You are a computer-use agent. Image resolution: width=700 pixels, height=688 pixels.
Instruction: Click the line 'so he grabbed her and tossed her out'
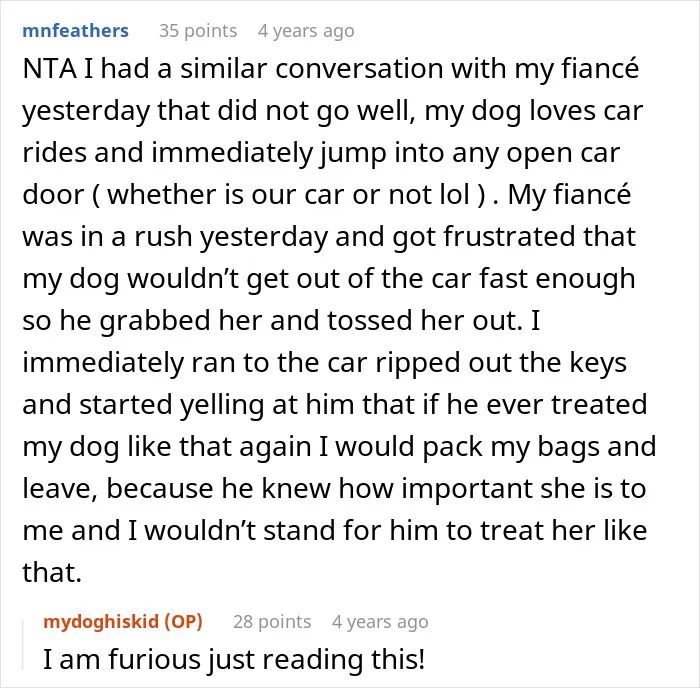point(272,321)
